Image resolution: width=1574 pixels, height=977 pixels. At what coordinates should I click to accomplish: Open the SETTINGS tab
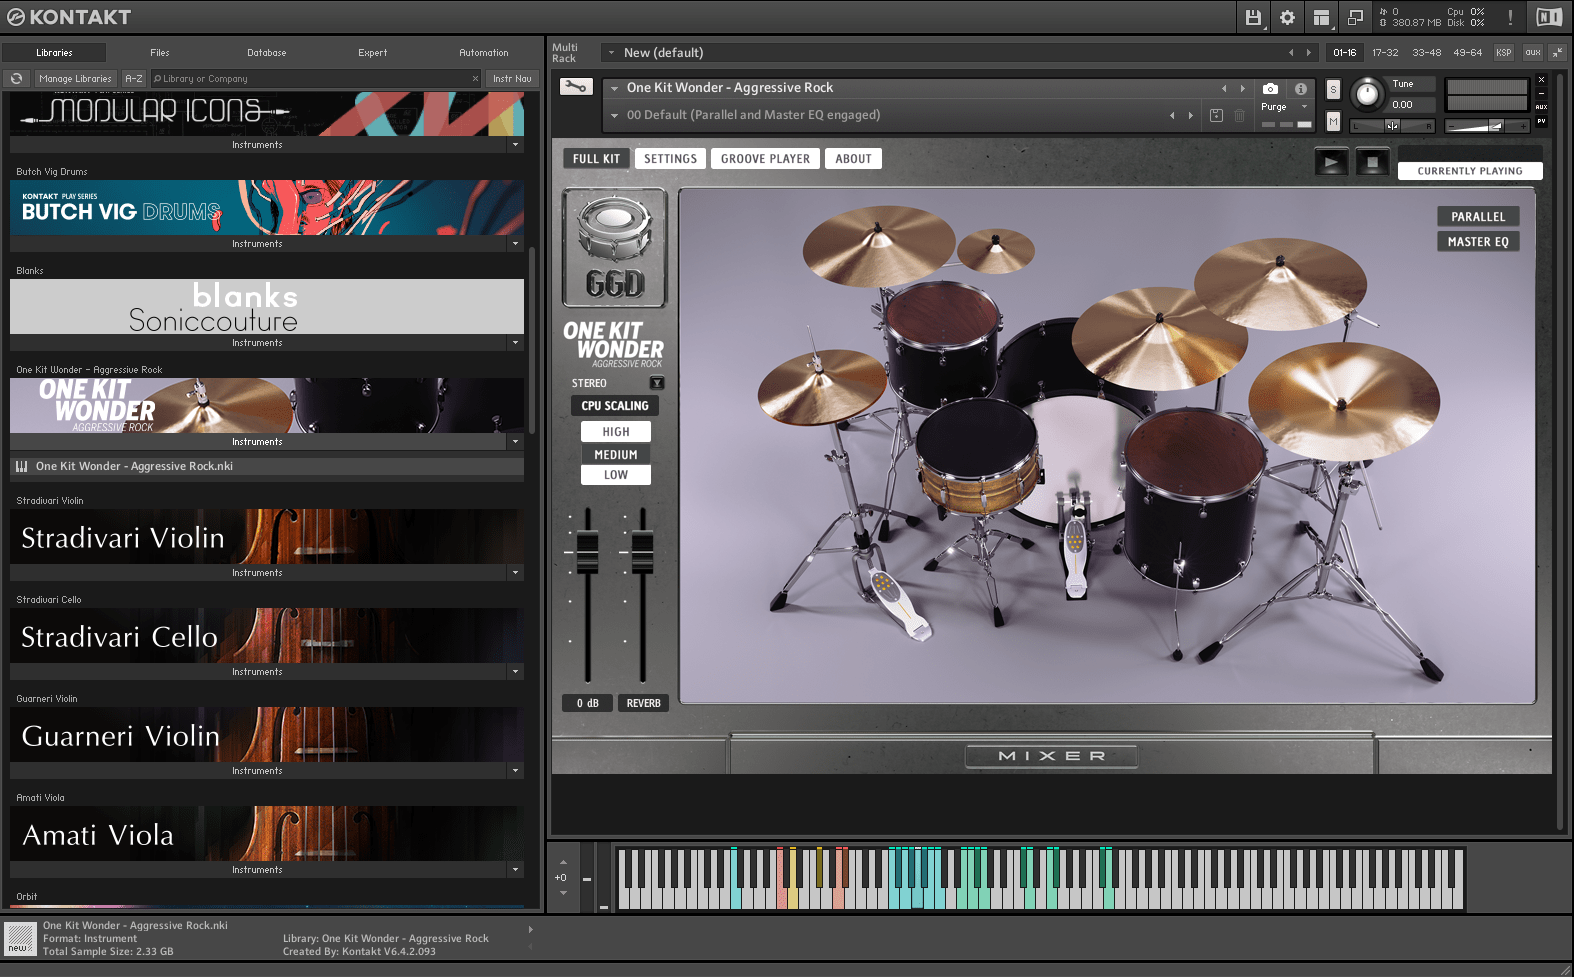(670, 158)
